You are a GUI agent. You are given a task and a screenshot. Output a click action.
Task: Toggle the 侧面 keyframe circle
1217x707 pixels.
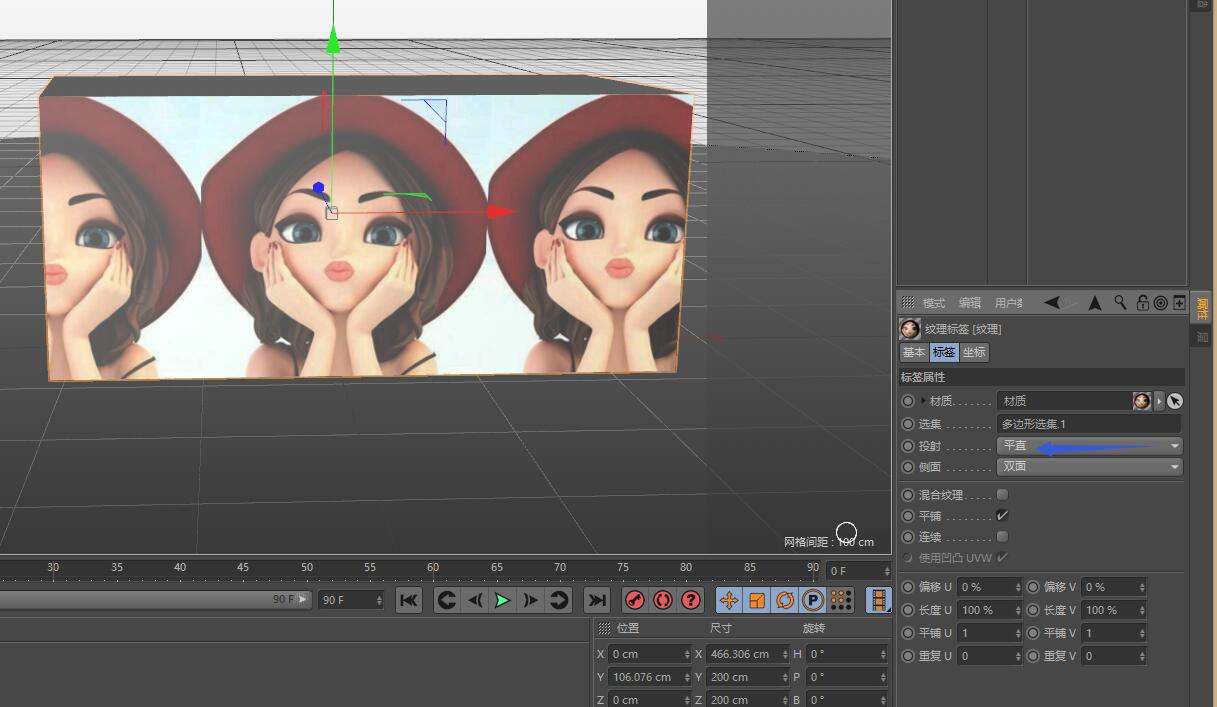[908, 467]
